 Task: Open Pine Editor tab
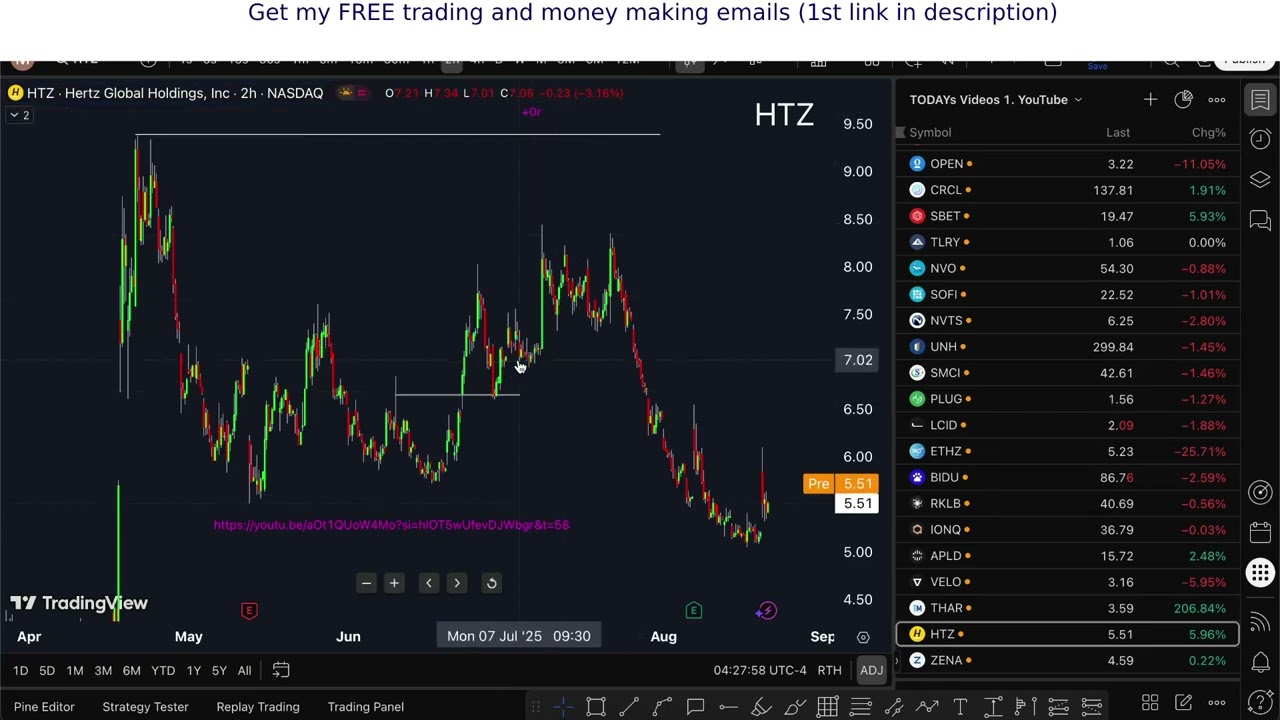click(44, 707)
